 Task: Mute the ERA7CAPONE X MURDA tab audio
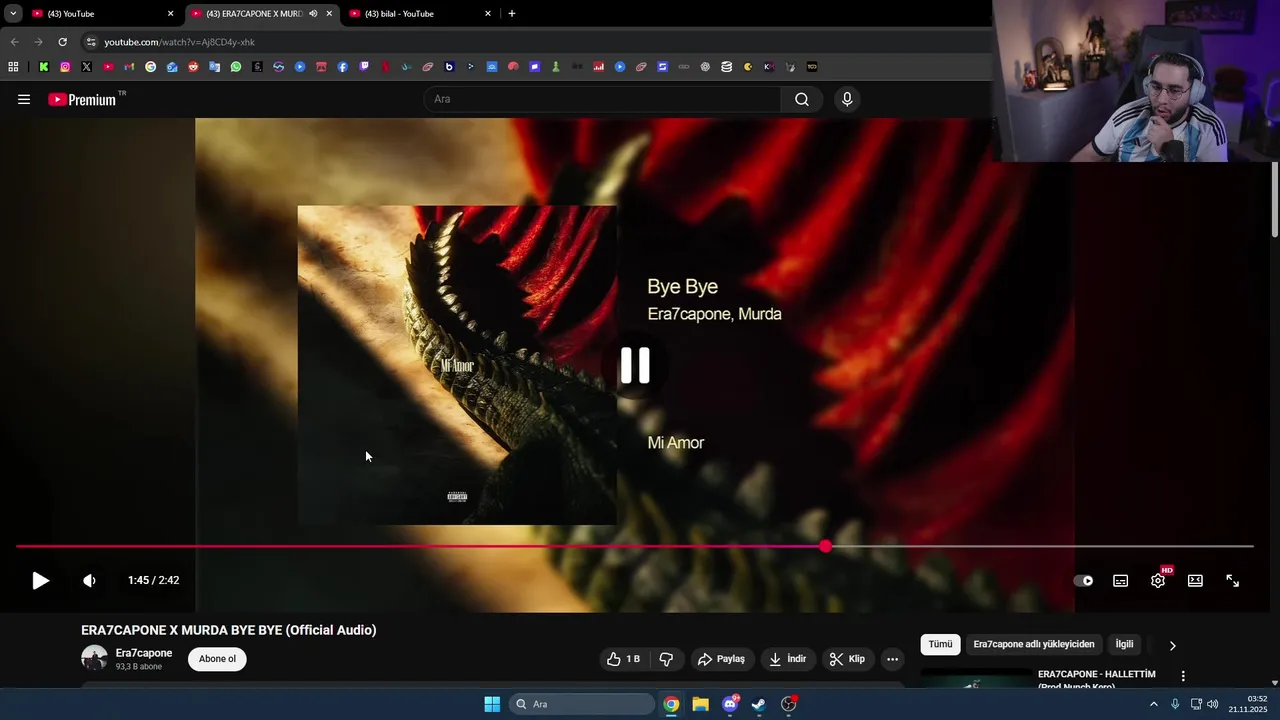pos(313,14)
